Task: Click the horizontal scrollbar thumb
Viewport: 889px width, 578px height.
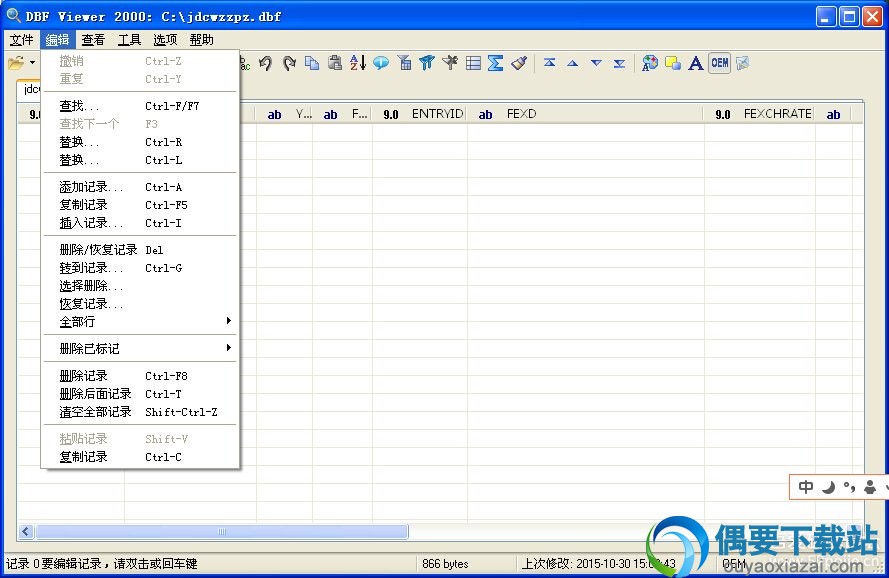Action: tap(222, 531)
